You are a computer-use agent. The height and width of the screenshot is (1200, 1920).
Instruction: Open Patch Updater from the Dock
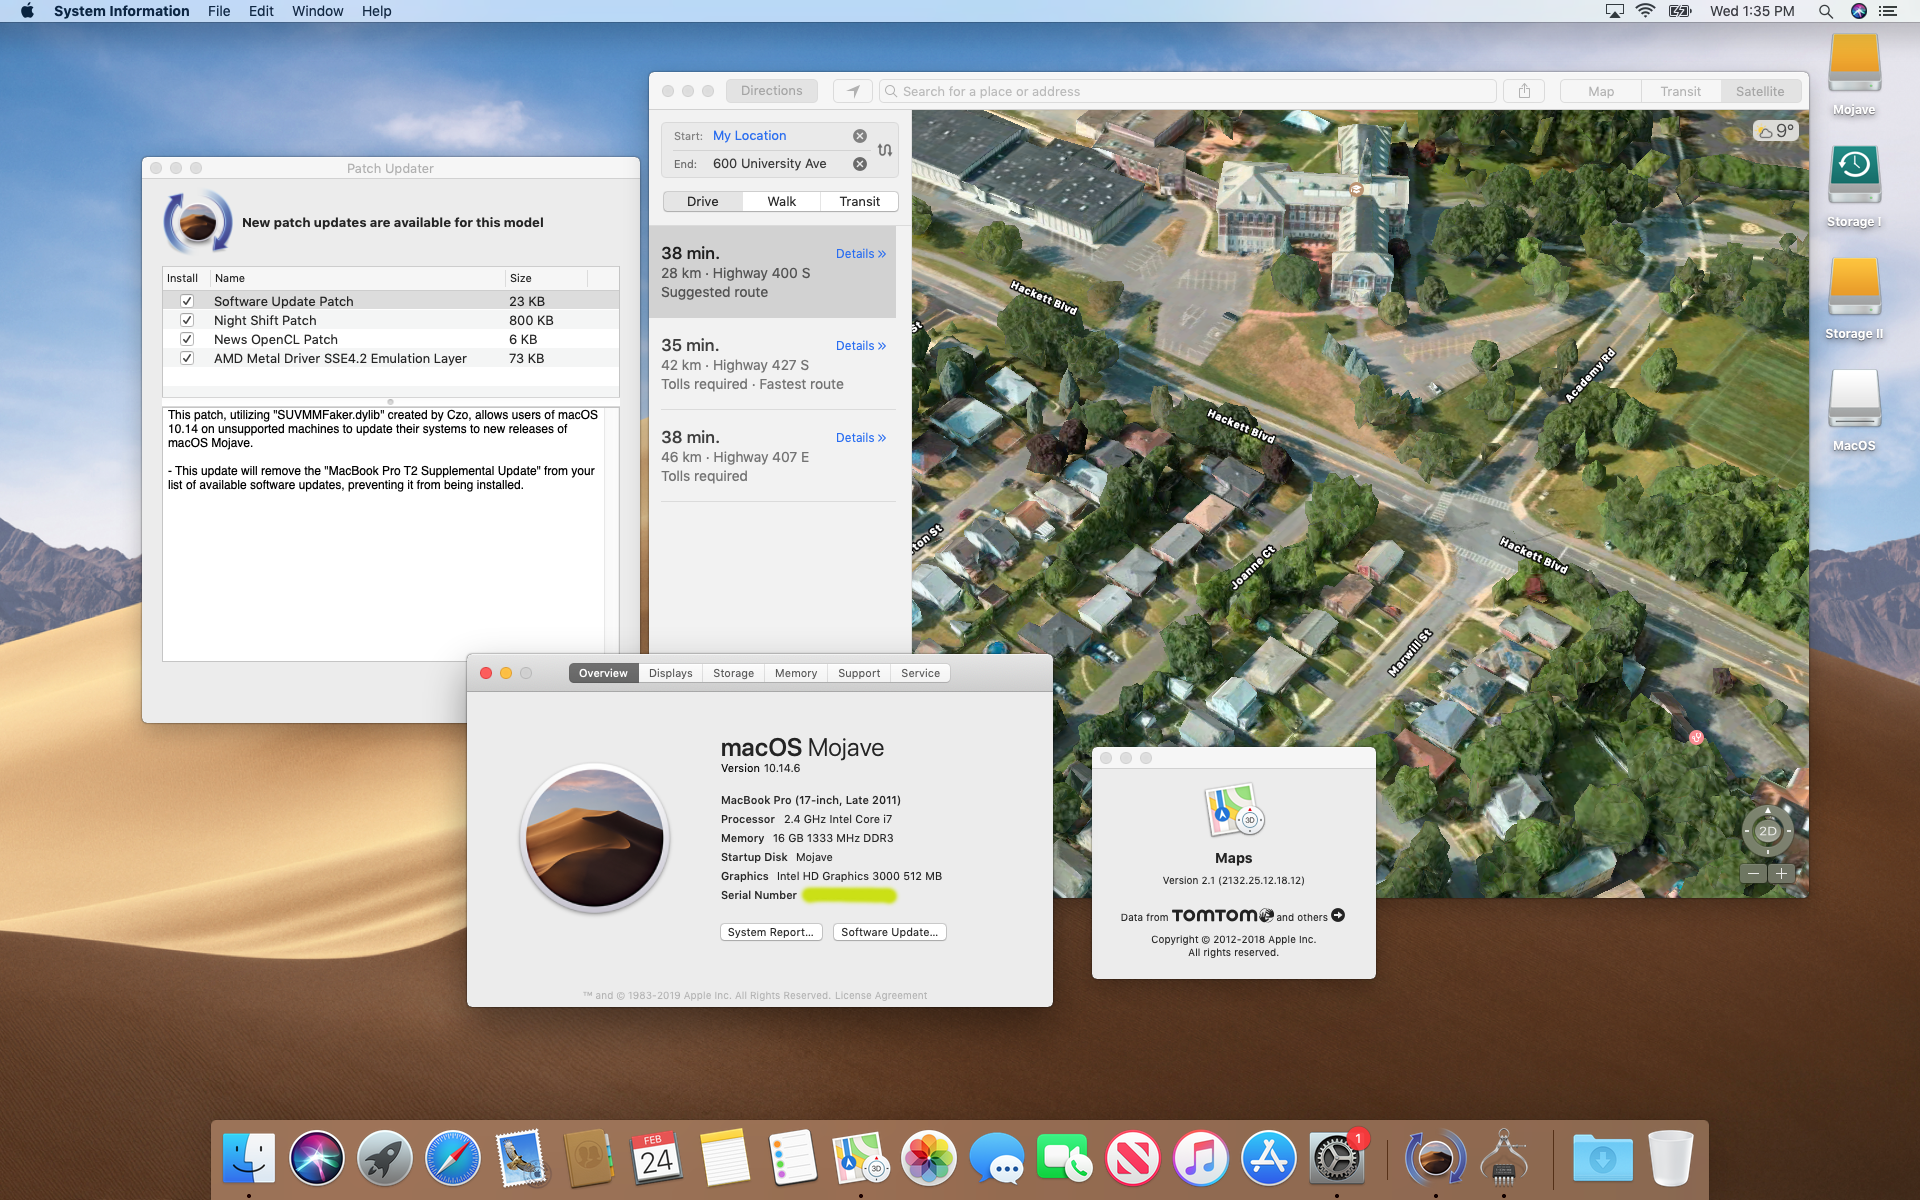coord(1435,1159)
